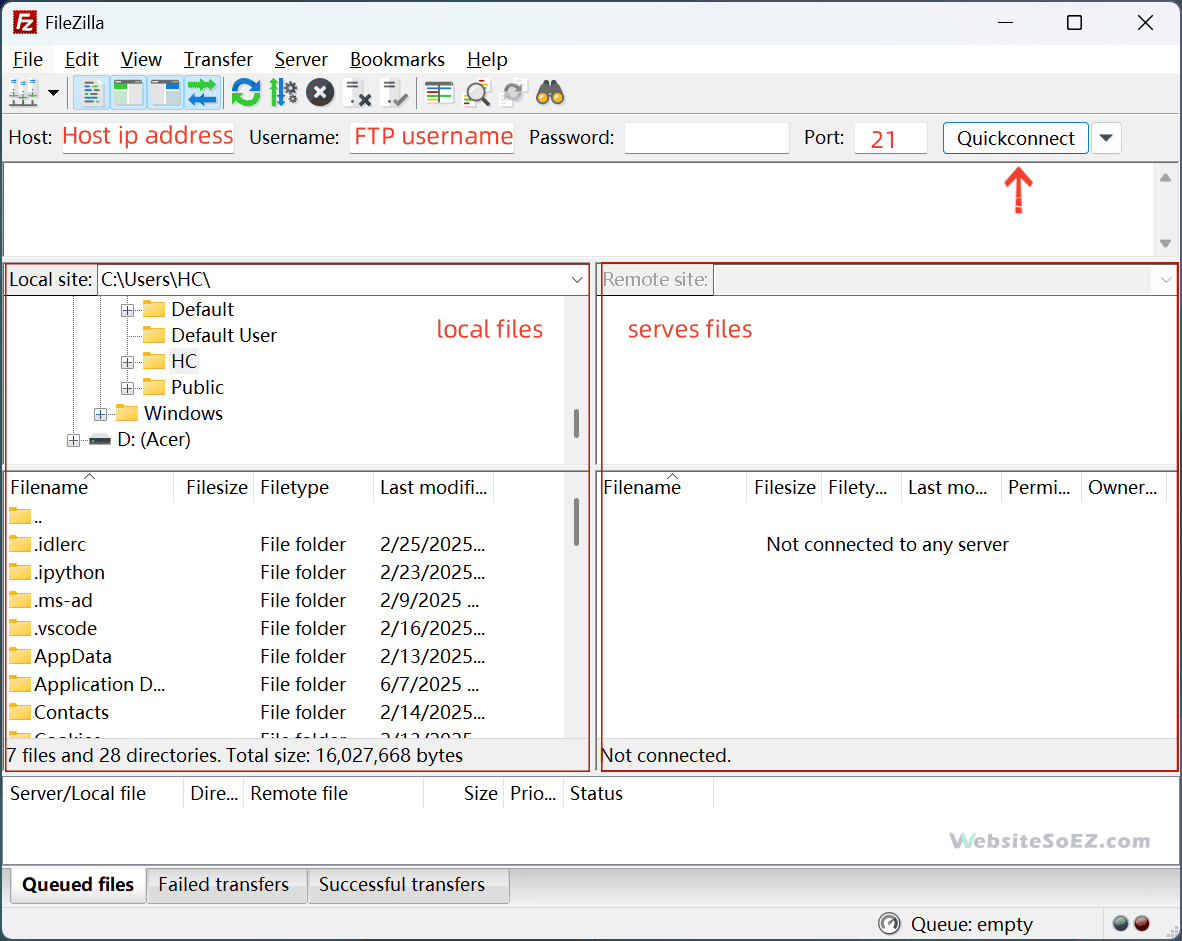Toggle local directory tree display
The height and width of the screenshot is (941, 1182).
pos(128,93)
